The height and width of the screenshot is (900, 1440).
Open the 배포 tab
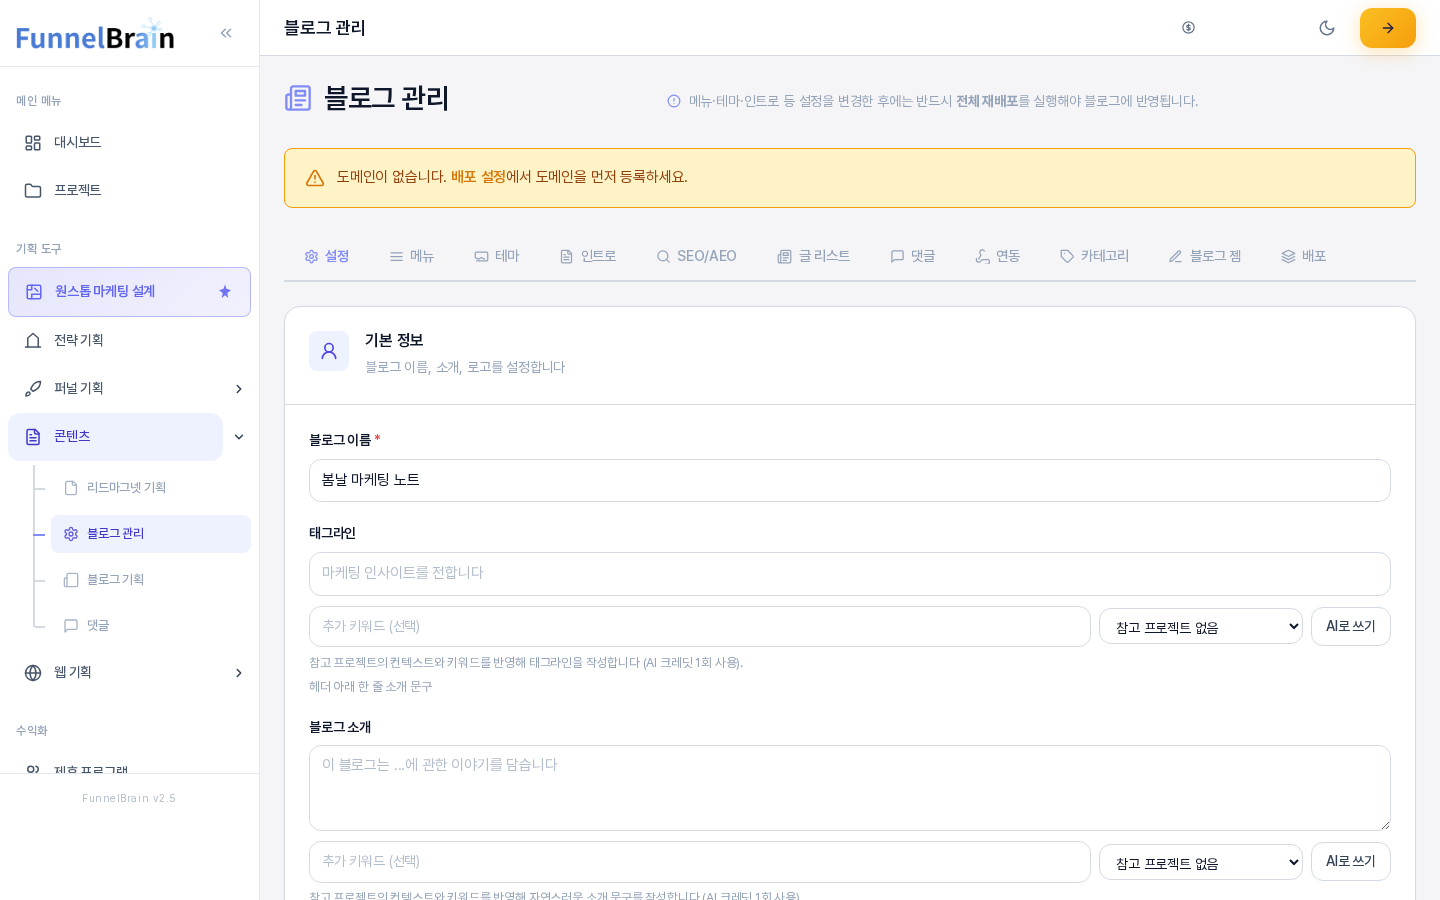[x=1304, y=256]
